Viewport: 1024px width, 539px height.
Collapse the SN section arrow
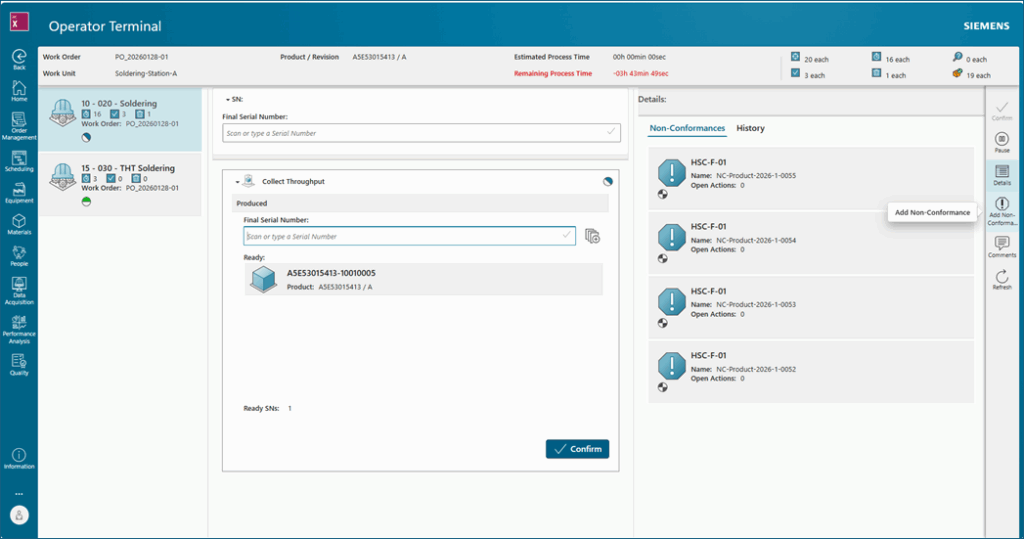click(x=227, y=99)
